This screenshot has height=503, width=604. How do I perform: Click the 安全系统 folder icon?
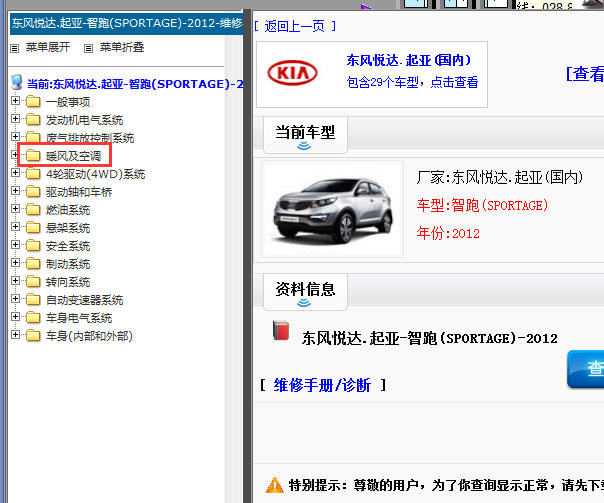click(x=33, y=245)
